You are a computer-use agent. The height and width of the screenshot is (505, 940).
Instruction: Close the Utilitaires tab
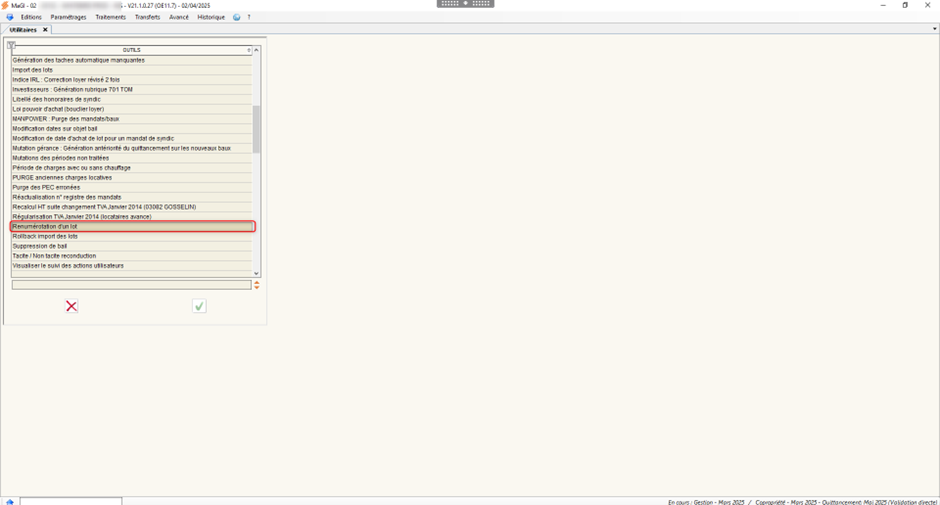pos(45,30)
